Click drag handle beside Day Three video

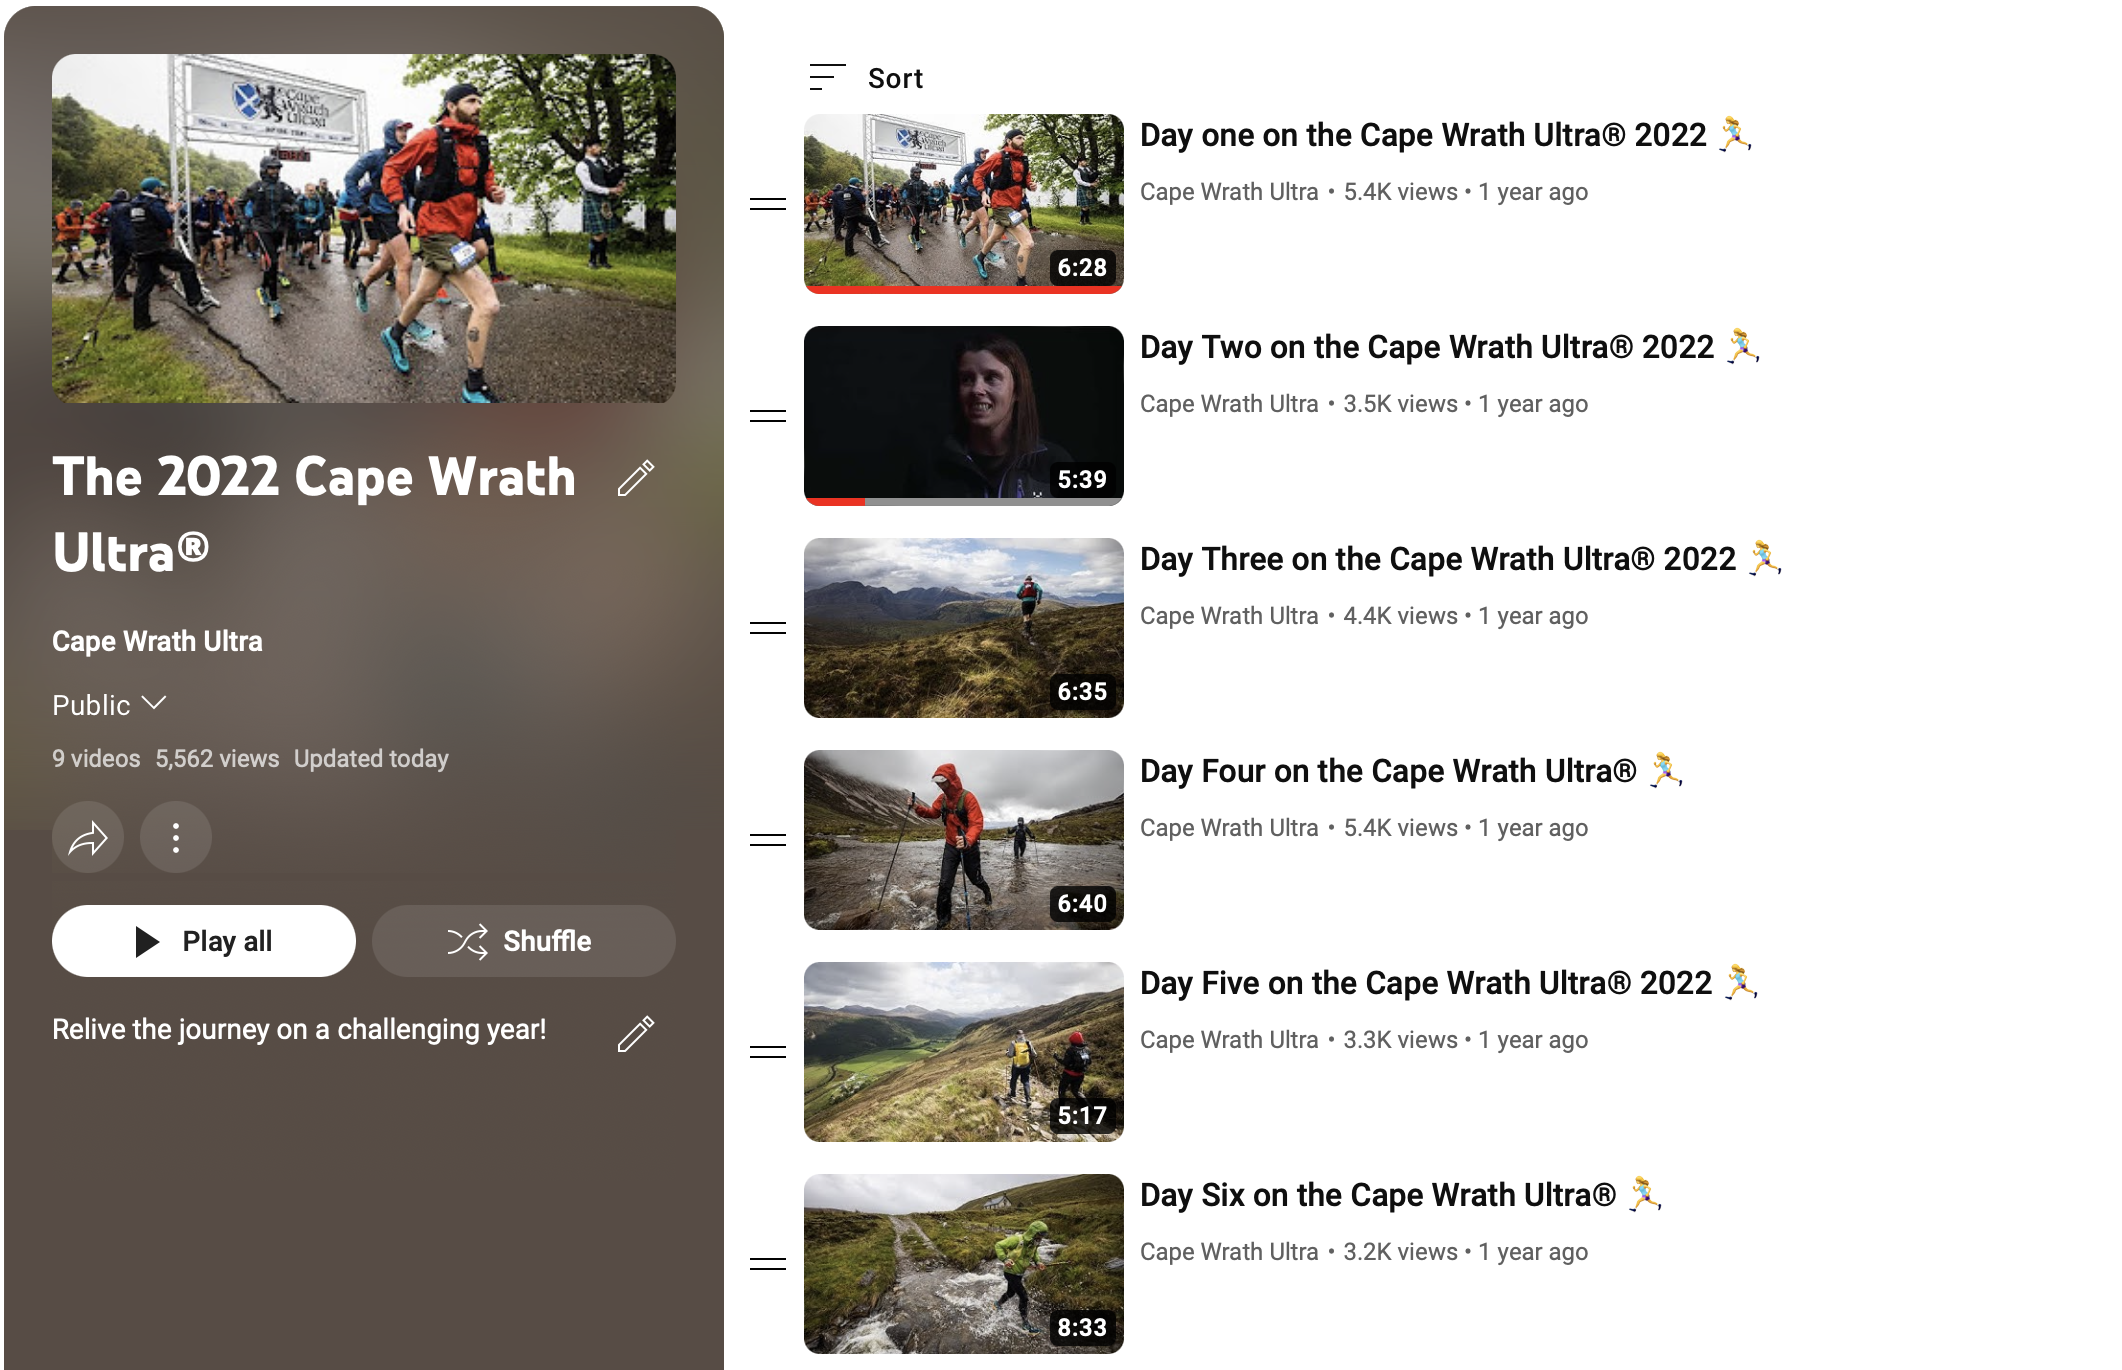pos(768,628)
